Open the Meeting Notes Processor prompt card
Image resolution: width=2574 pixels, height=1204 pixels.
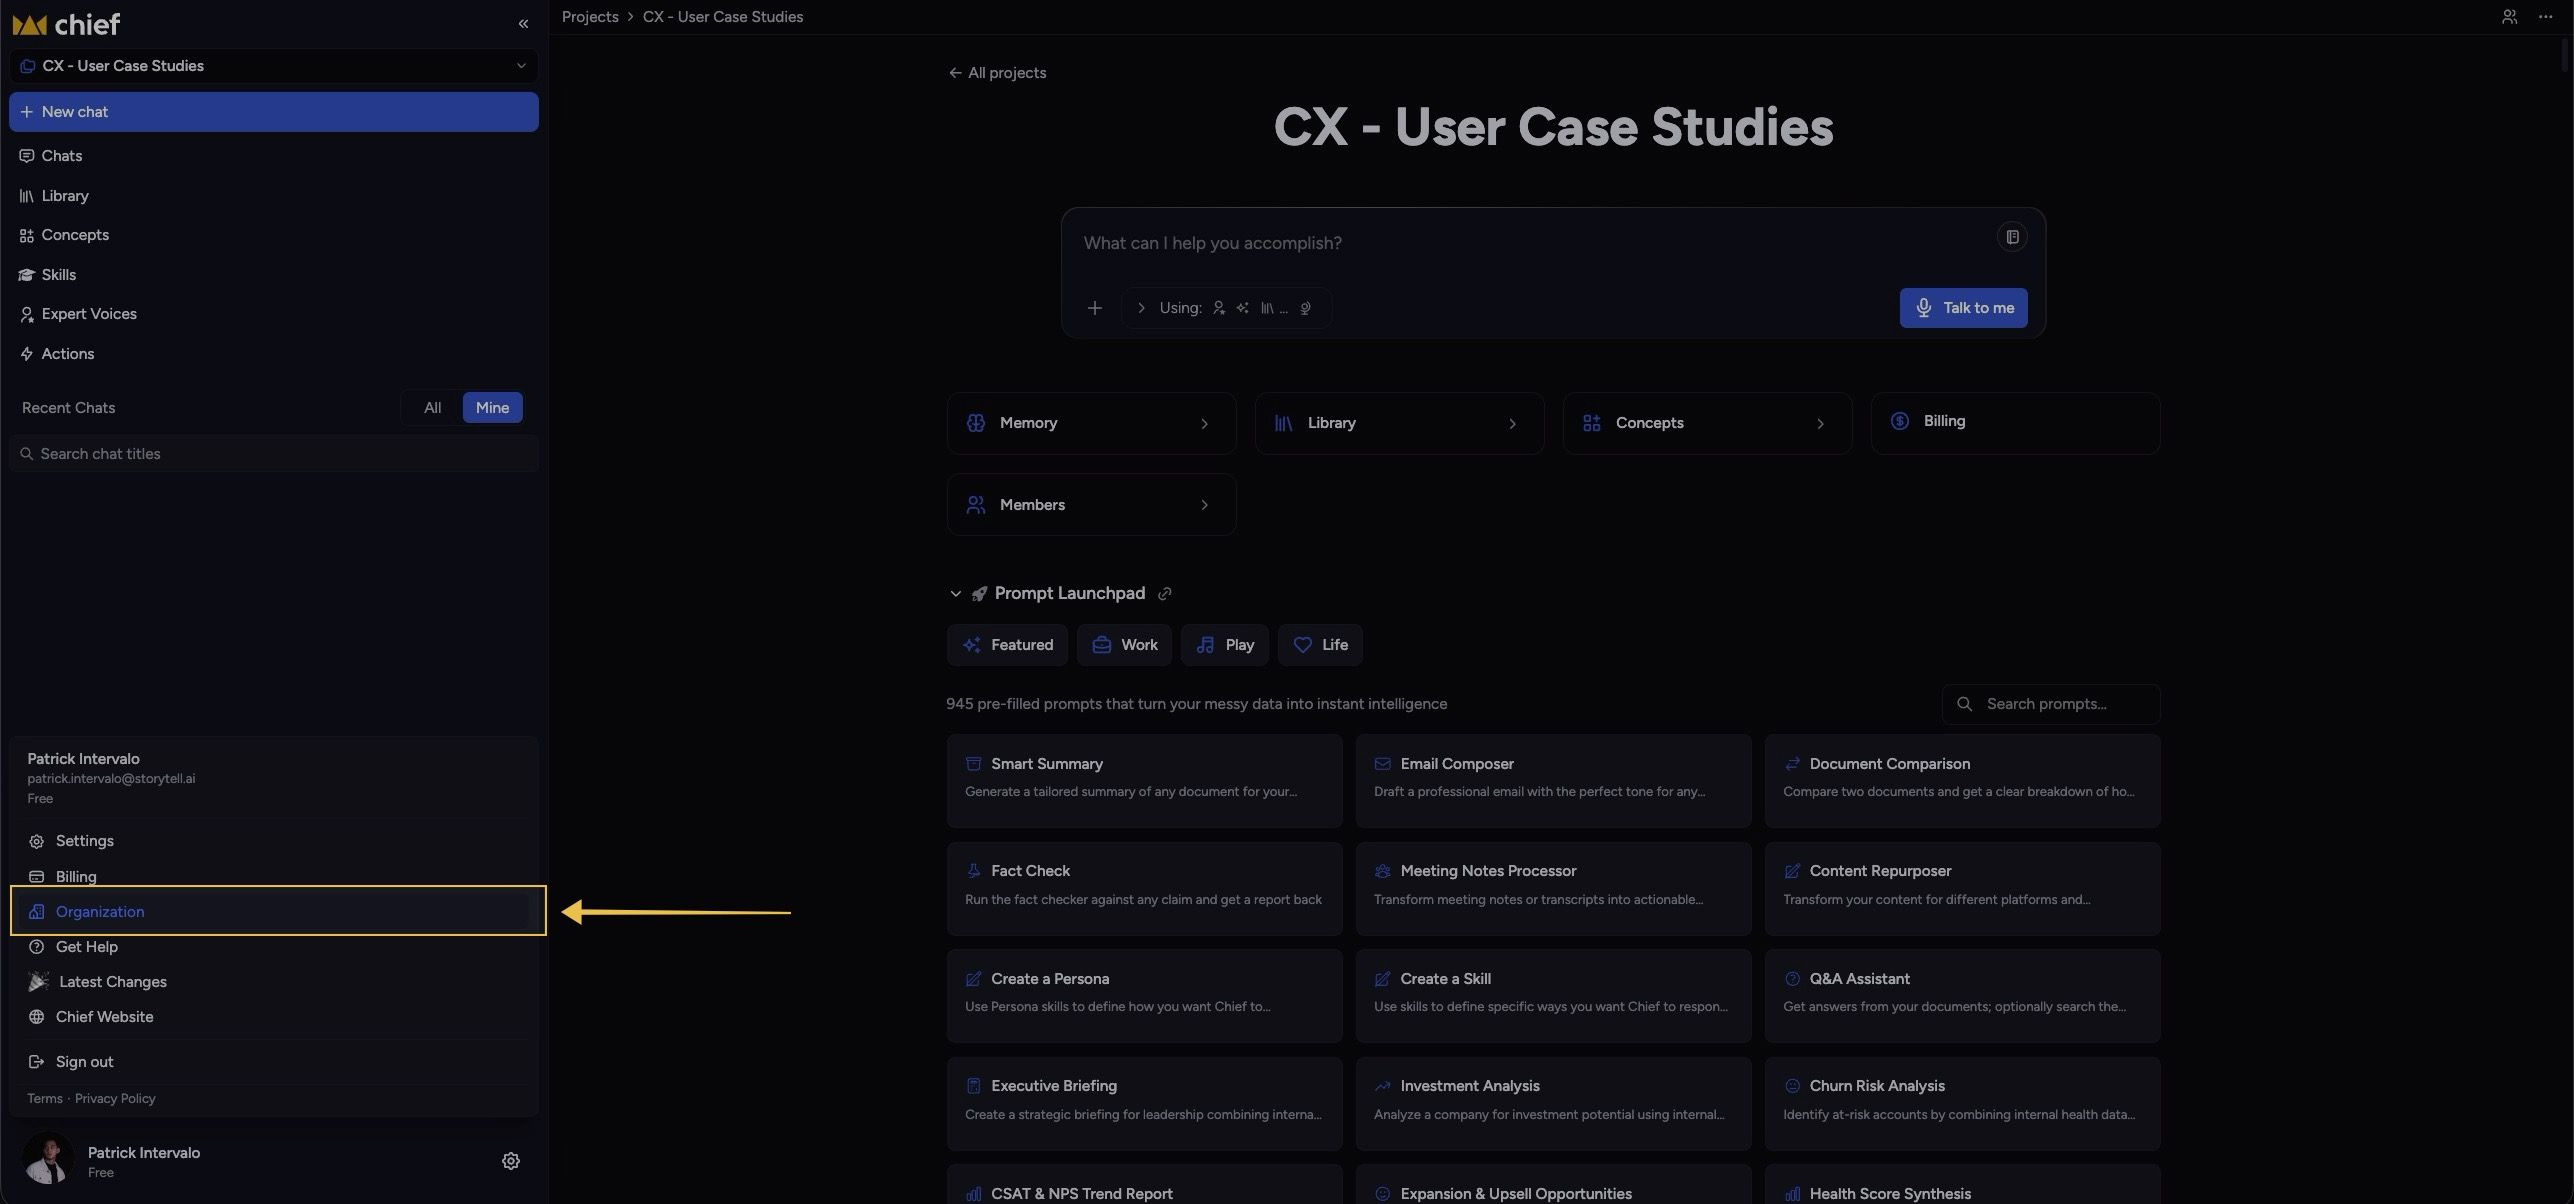coord(1553,889)
